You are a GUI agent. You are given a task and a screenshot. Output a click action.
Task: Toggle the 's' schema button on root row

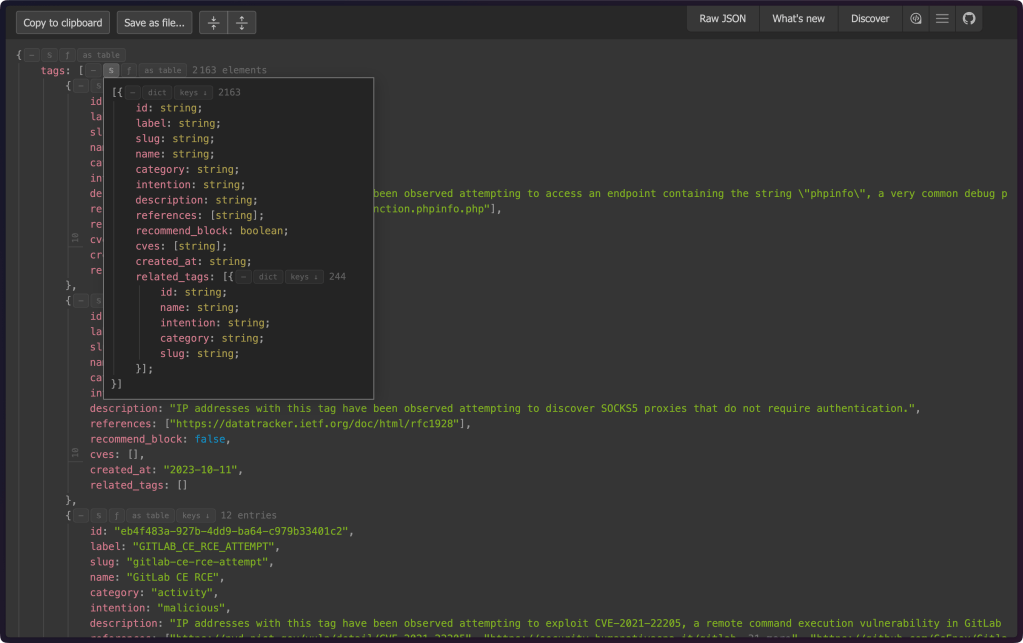point(49,55)
